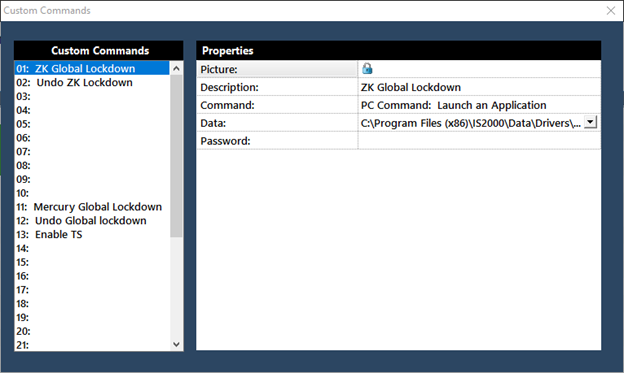
Task: Click the scroll down arrow in command list
Action: tap(176, 344)
